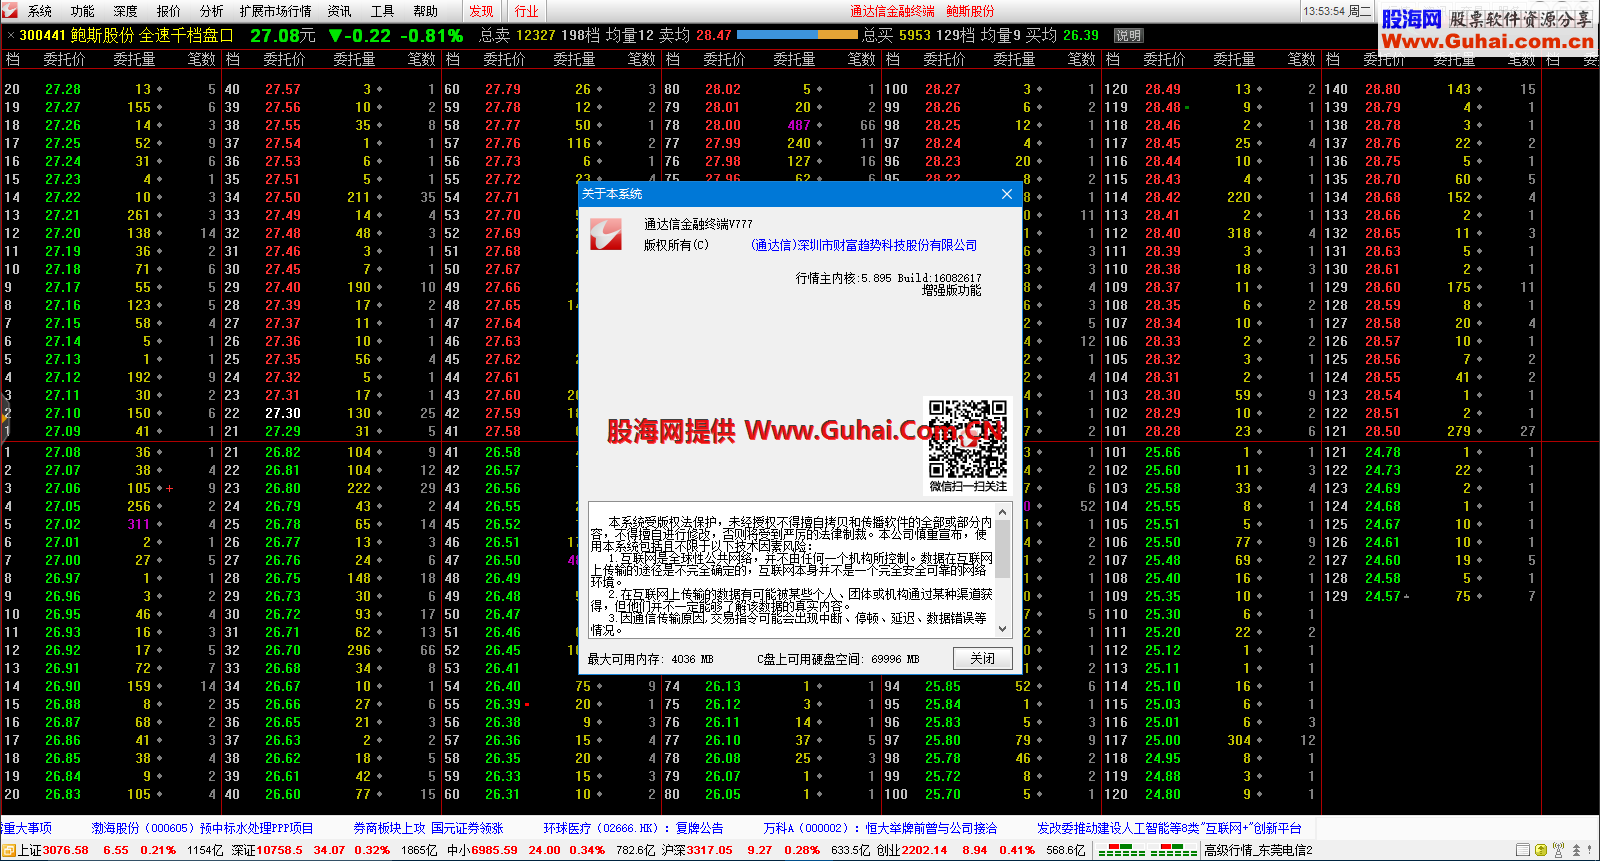Image resolution: width=1600 pixels, height=861 pixels.
Task: Click the first 委托价 column header
Action: (64, 59)
